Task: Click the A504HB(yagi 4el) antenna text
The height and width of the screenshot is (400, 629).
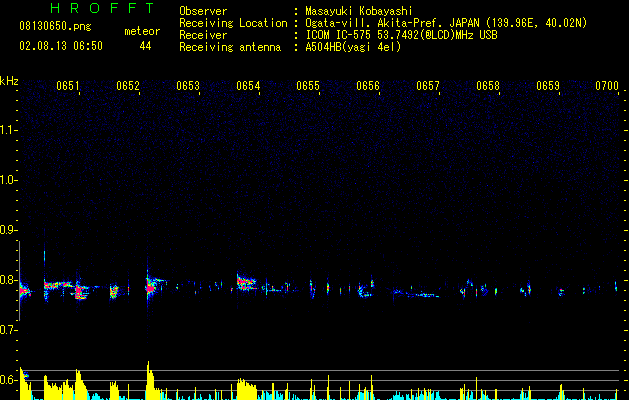Action: pyautogui.click(x=353, y=47)
